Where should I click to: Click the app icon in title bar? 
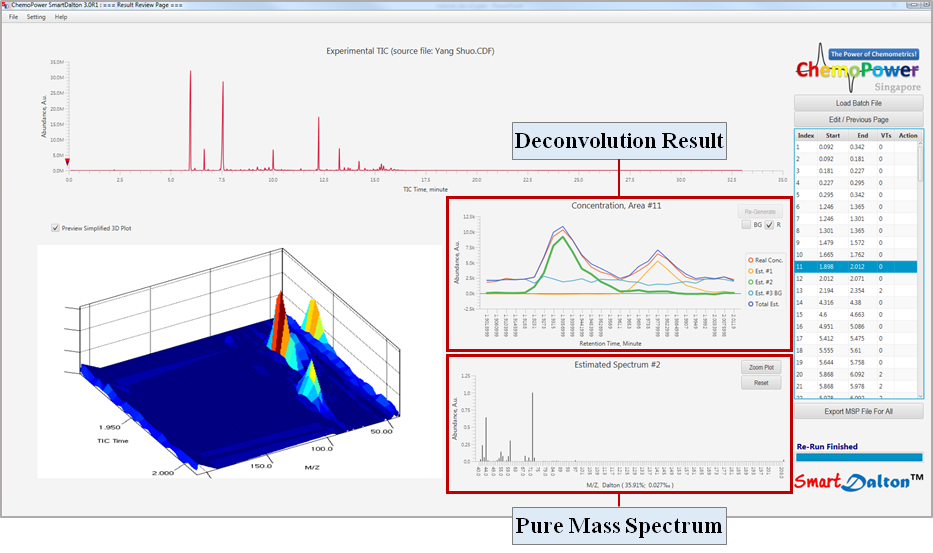pyautogui.click(x=5, y=5)
